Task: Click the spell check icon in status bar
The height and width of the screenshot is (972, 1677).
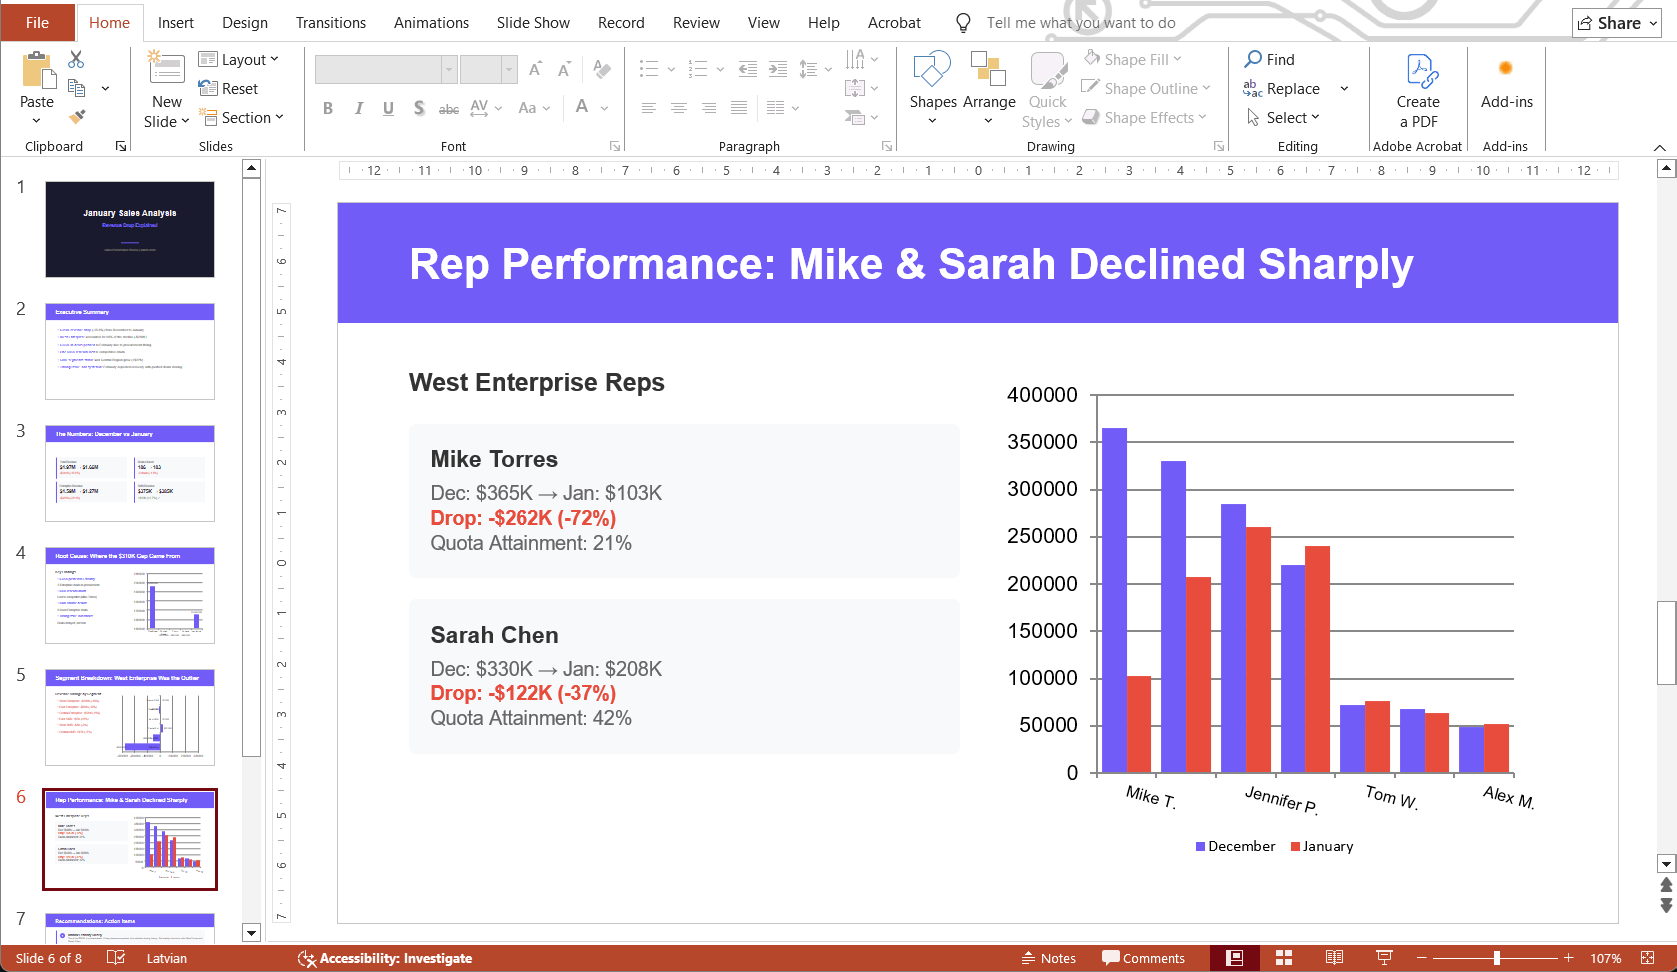Action: (x=116, y=957)
